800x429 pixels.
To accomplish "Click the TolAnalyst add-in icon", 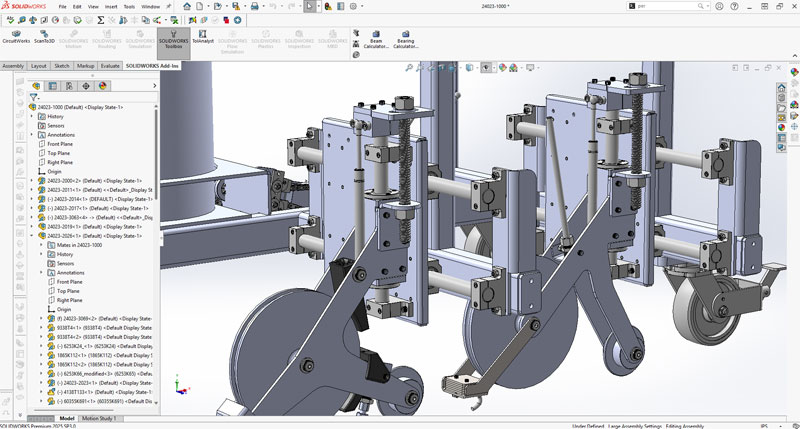I will (x=204, y=35).
